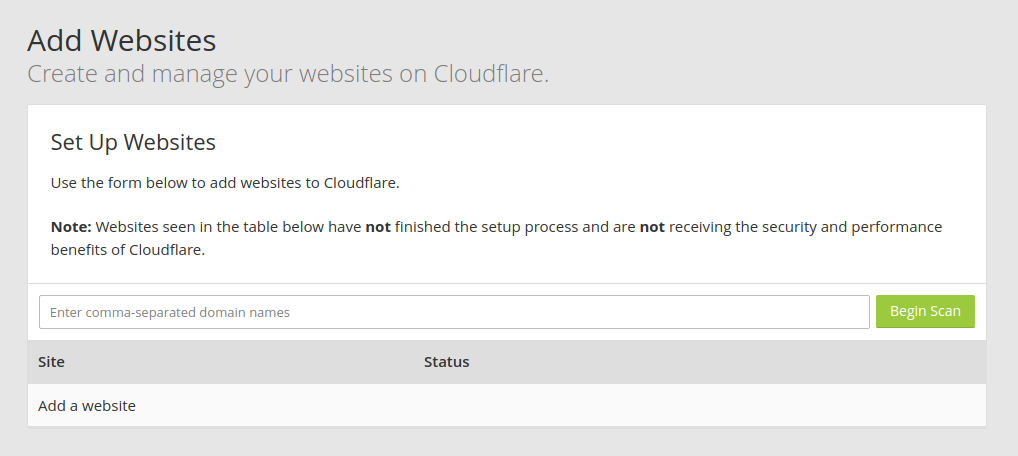
Task: Click the "Use the form below" instruction sentence
Action: tap(225, 183)
